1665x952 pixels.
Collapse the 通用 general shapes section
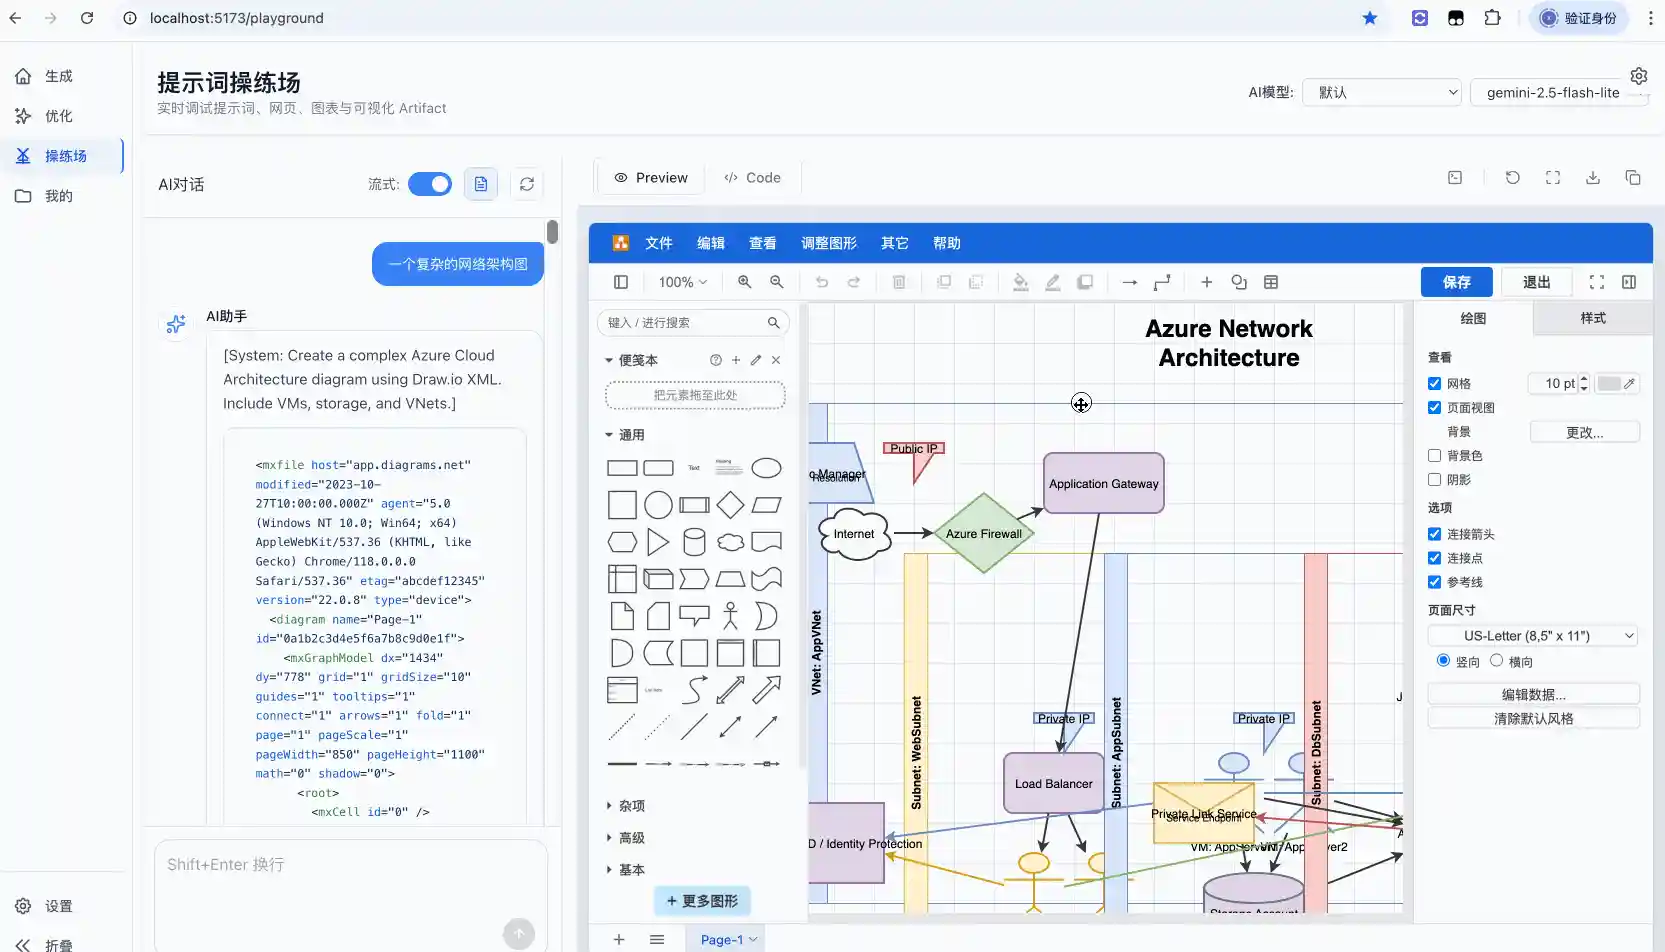click(x=625, y=435)
